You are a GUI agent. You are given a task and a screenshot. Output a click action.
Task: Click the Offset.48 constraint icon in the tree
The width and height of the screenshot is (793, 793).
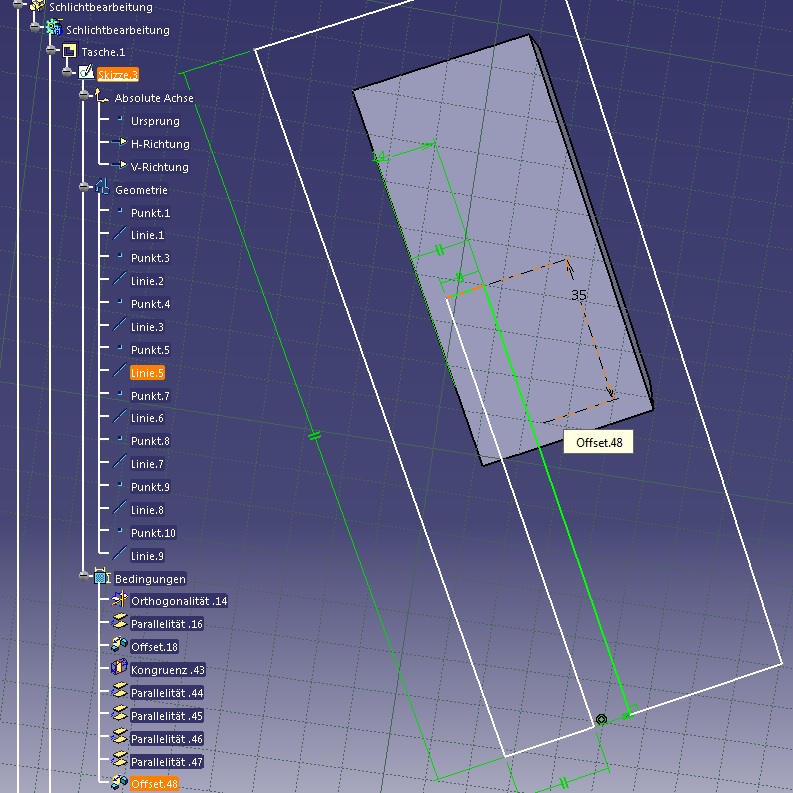click(119, 782)
